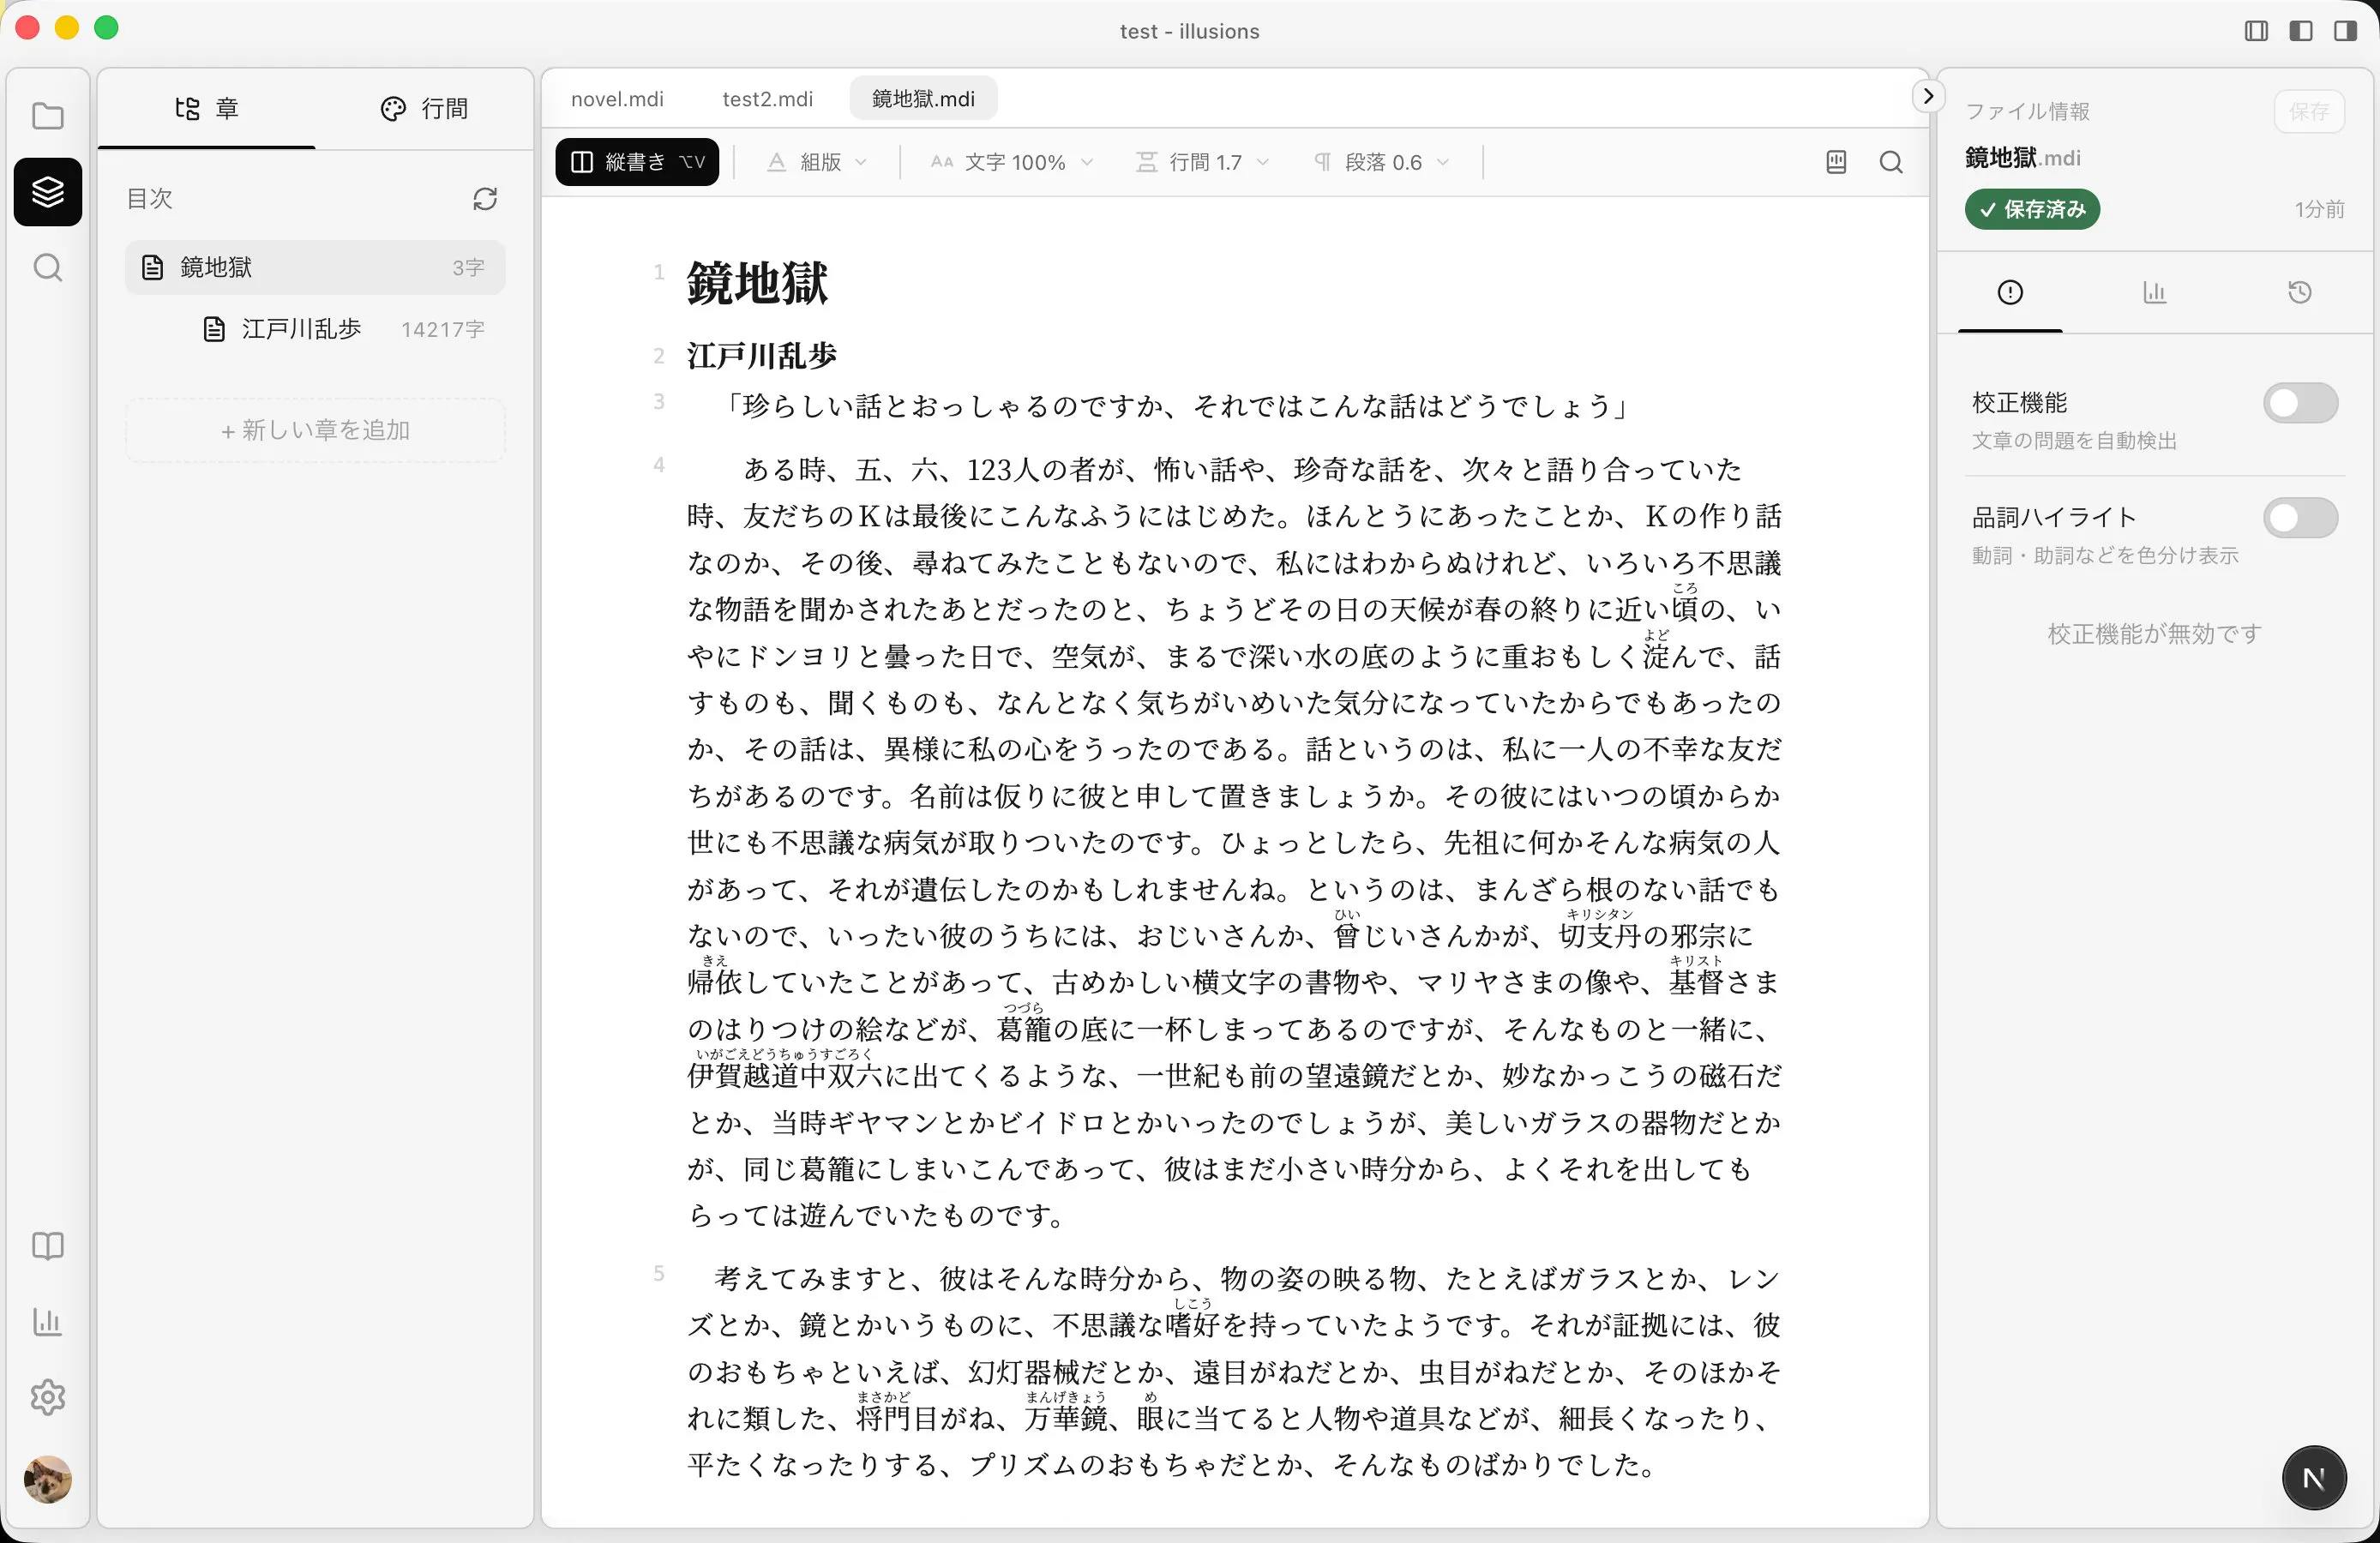Open the 行間 1.7 line spacing dropdown
The width and height of the screenshot is (2380, 1543).
[x=1203, y=162]
